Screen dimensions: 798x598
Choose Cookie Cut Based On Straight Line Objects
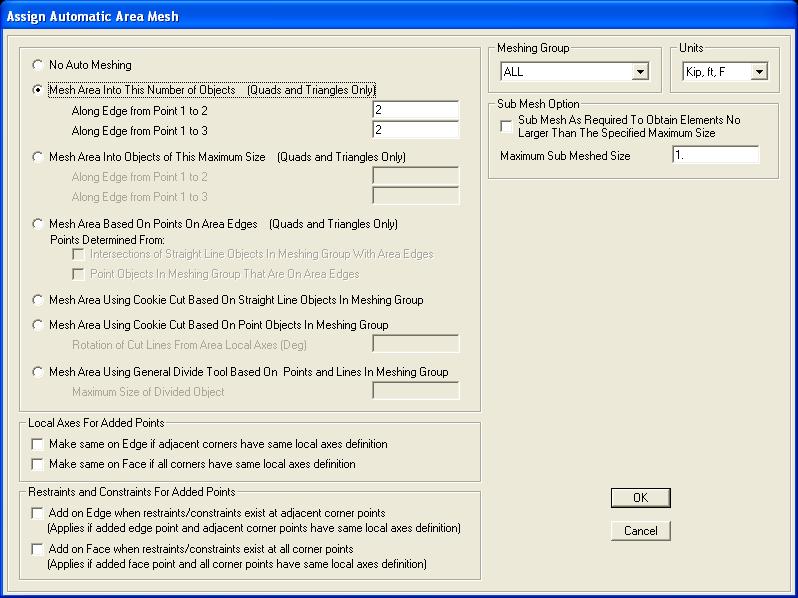[38, 300]
